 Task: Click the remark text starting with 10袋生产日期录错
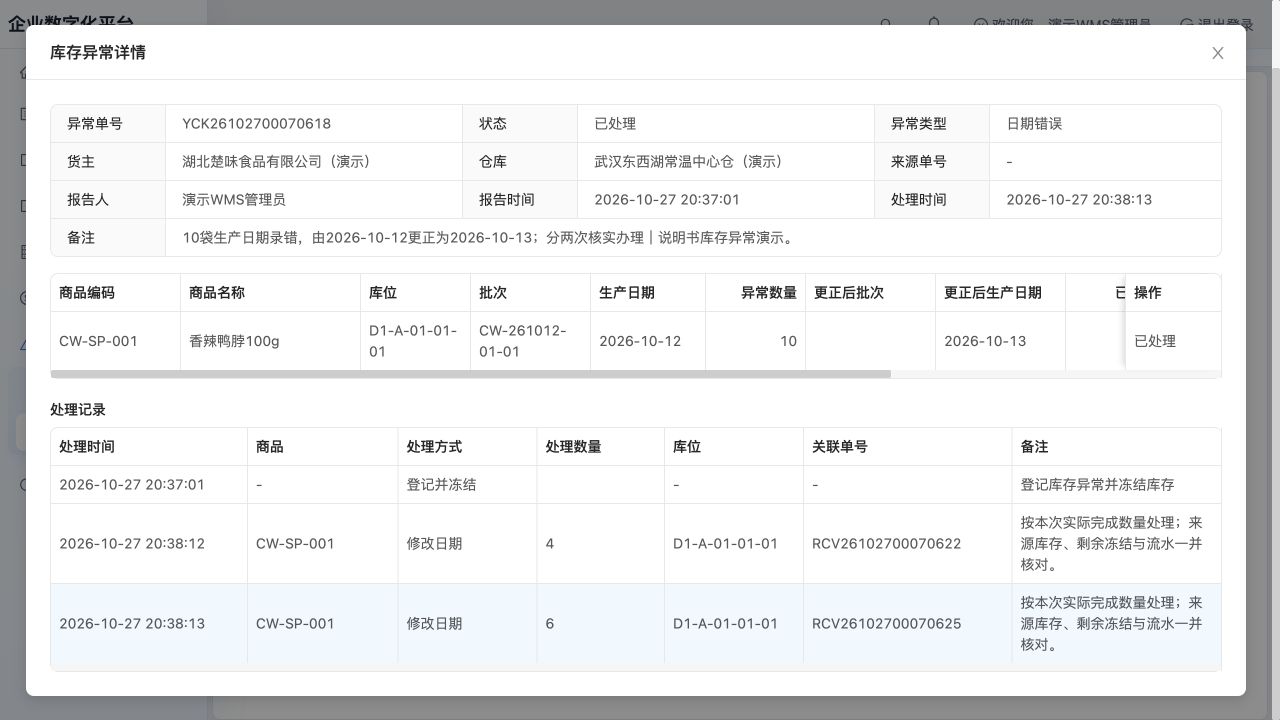tap(489, 238)
